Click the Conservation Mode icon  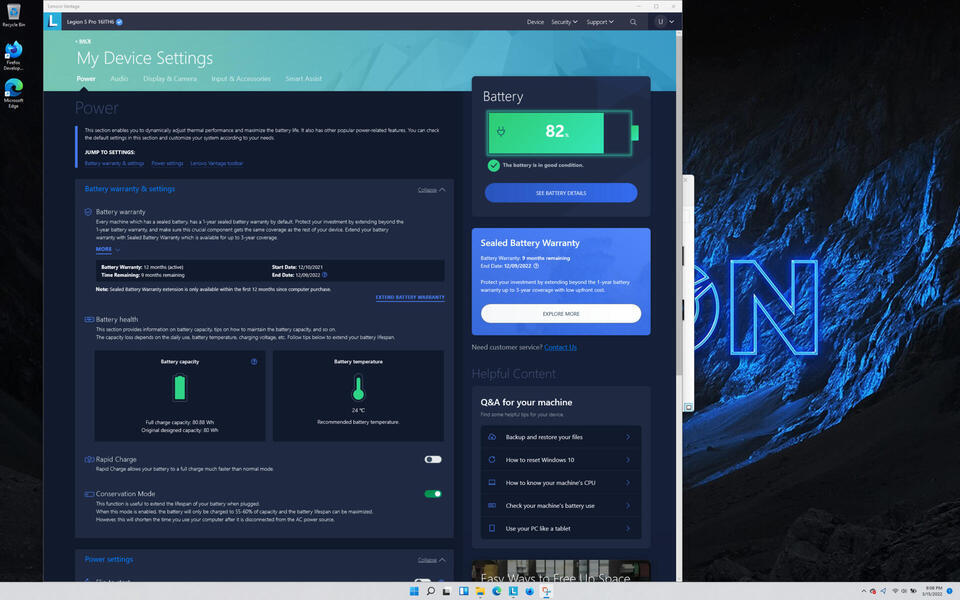pos(89,494)
